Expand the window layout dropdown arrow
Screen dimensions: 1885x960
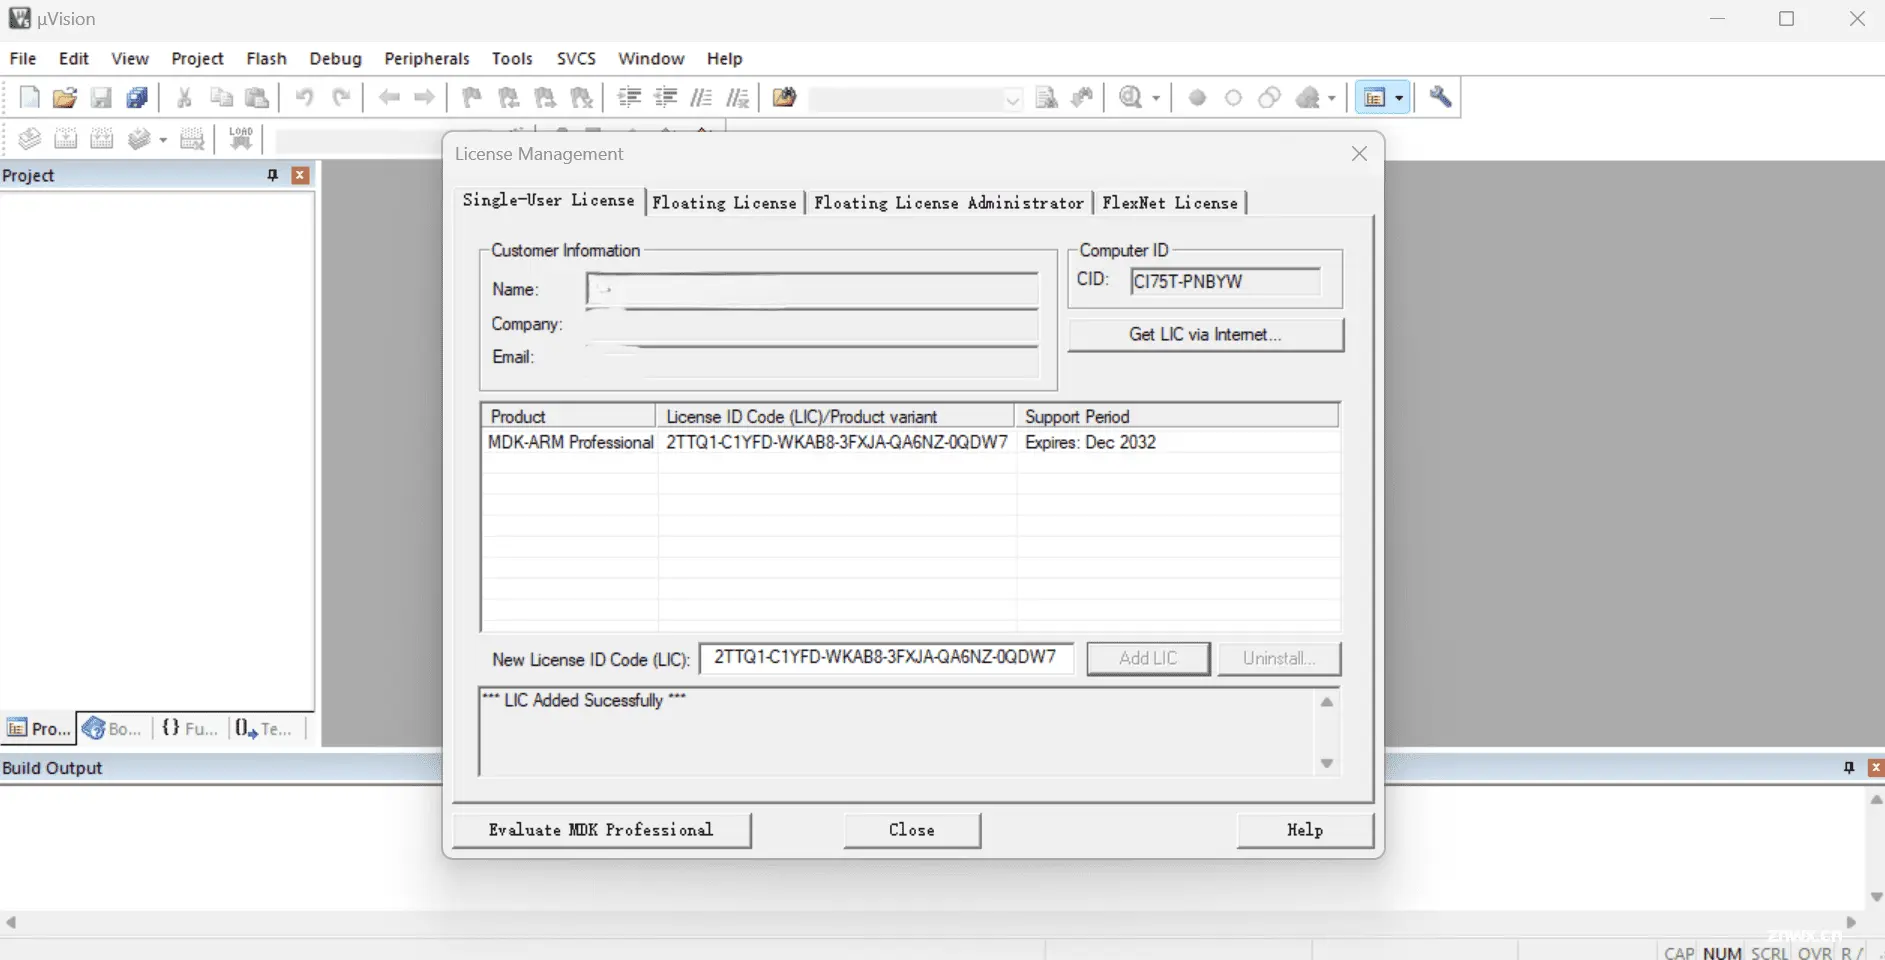tap(1399, 98)
